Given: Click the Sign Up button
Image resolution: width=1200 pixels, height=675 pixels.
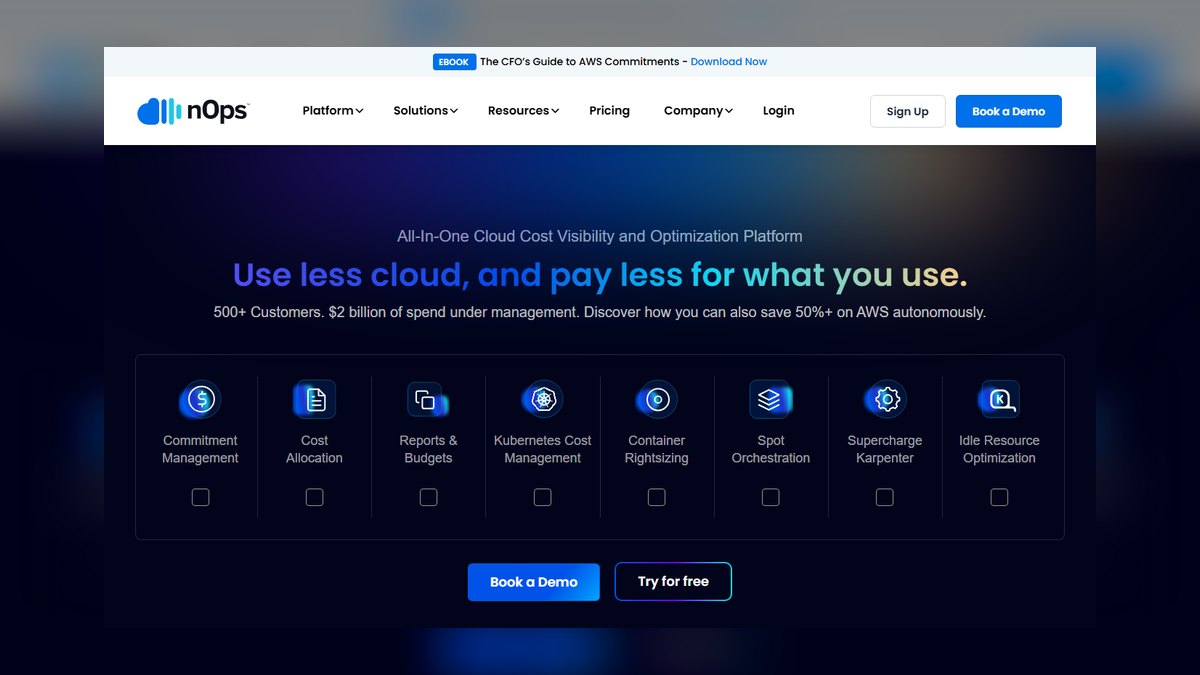Looking at the screenshot, I should click(908, 111).
